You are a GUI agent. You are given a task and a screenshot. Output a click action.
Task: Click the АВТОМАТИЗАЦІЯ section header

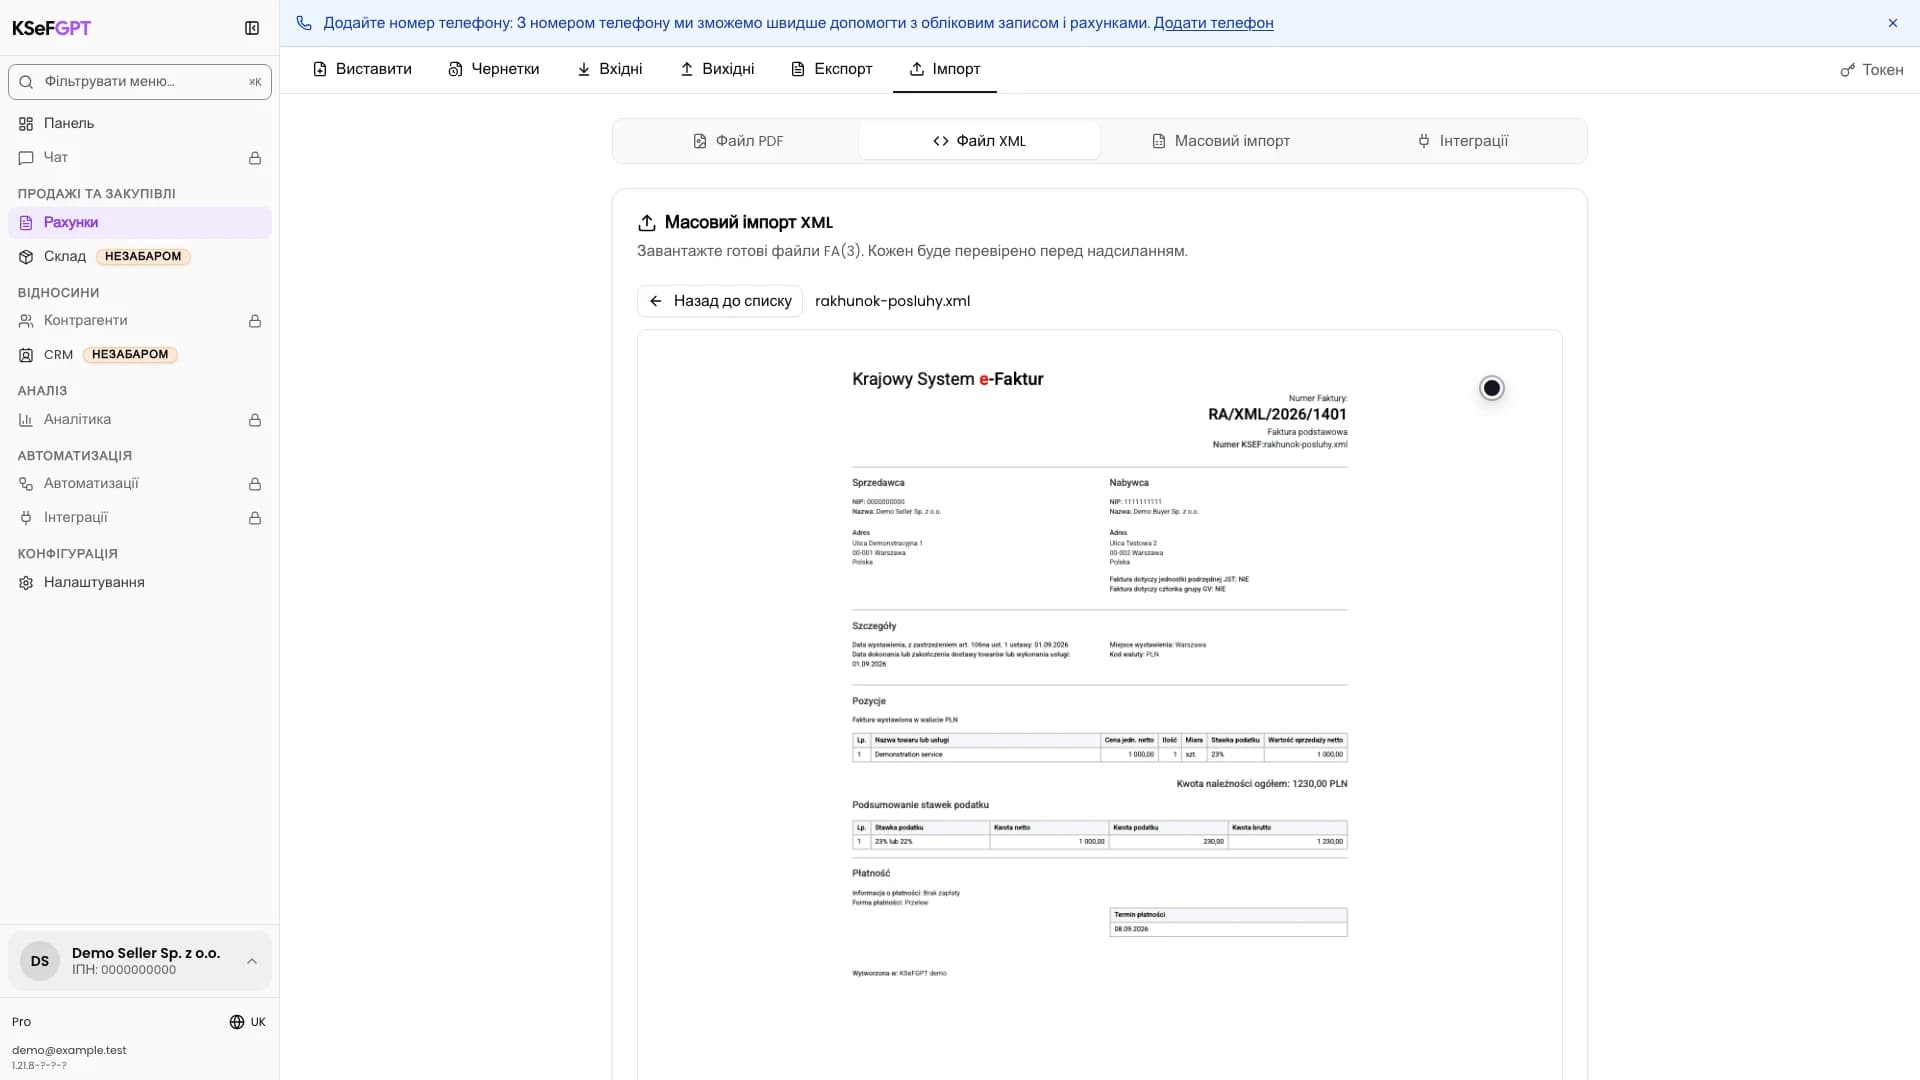click(x=74, y=456)
